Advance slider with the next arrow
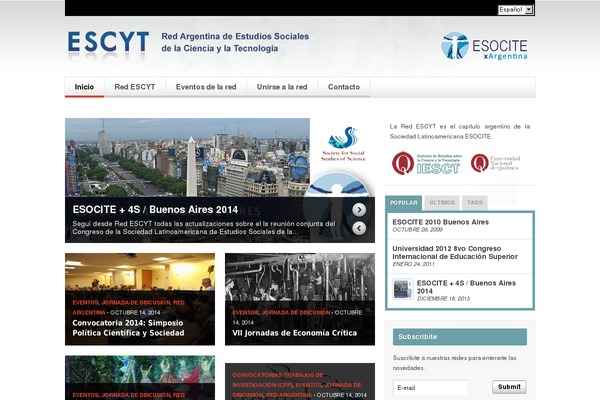 tap(359, 209)
